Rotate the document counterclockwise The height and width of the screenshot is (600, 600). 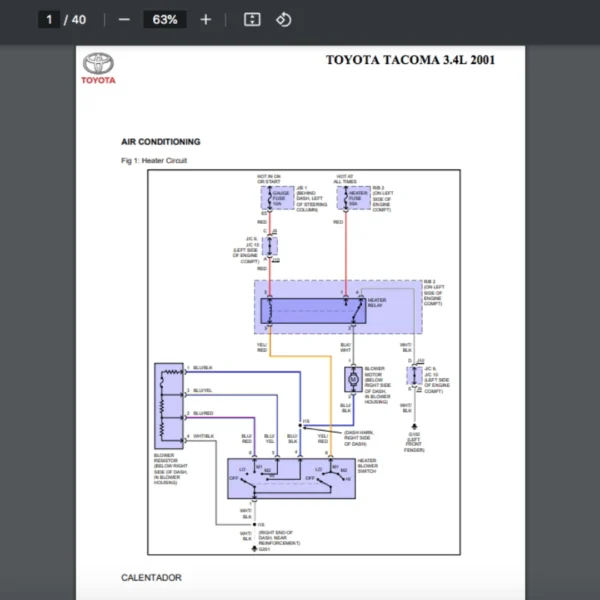(283, 19)
